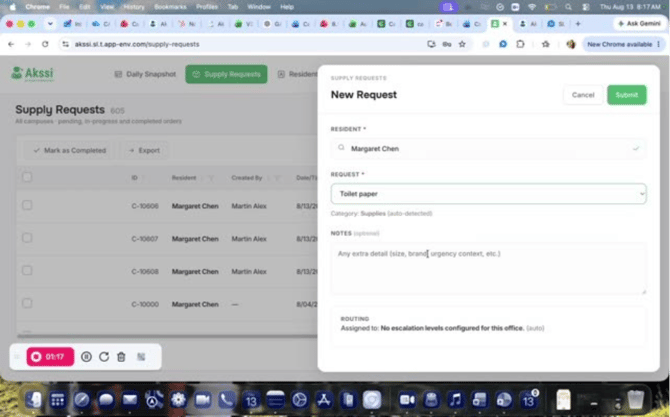Sort by the ID column
The image size is (670, 417).
(135, 178)
